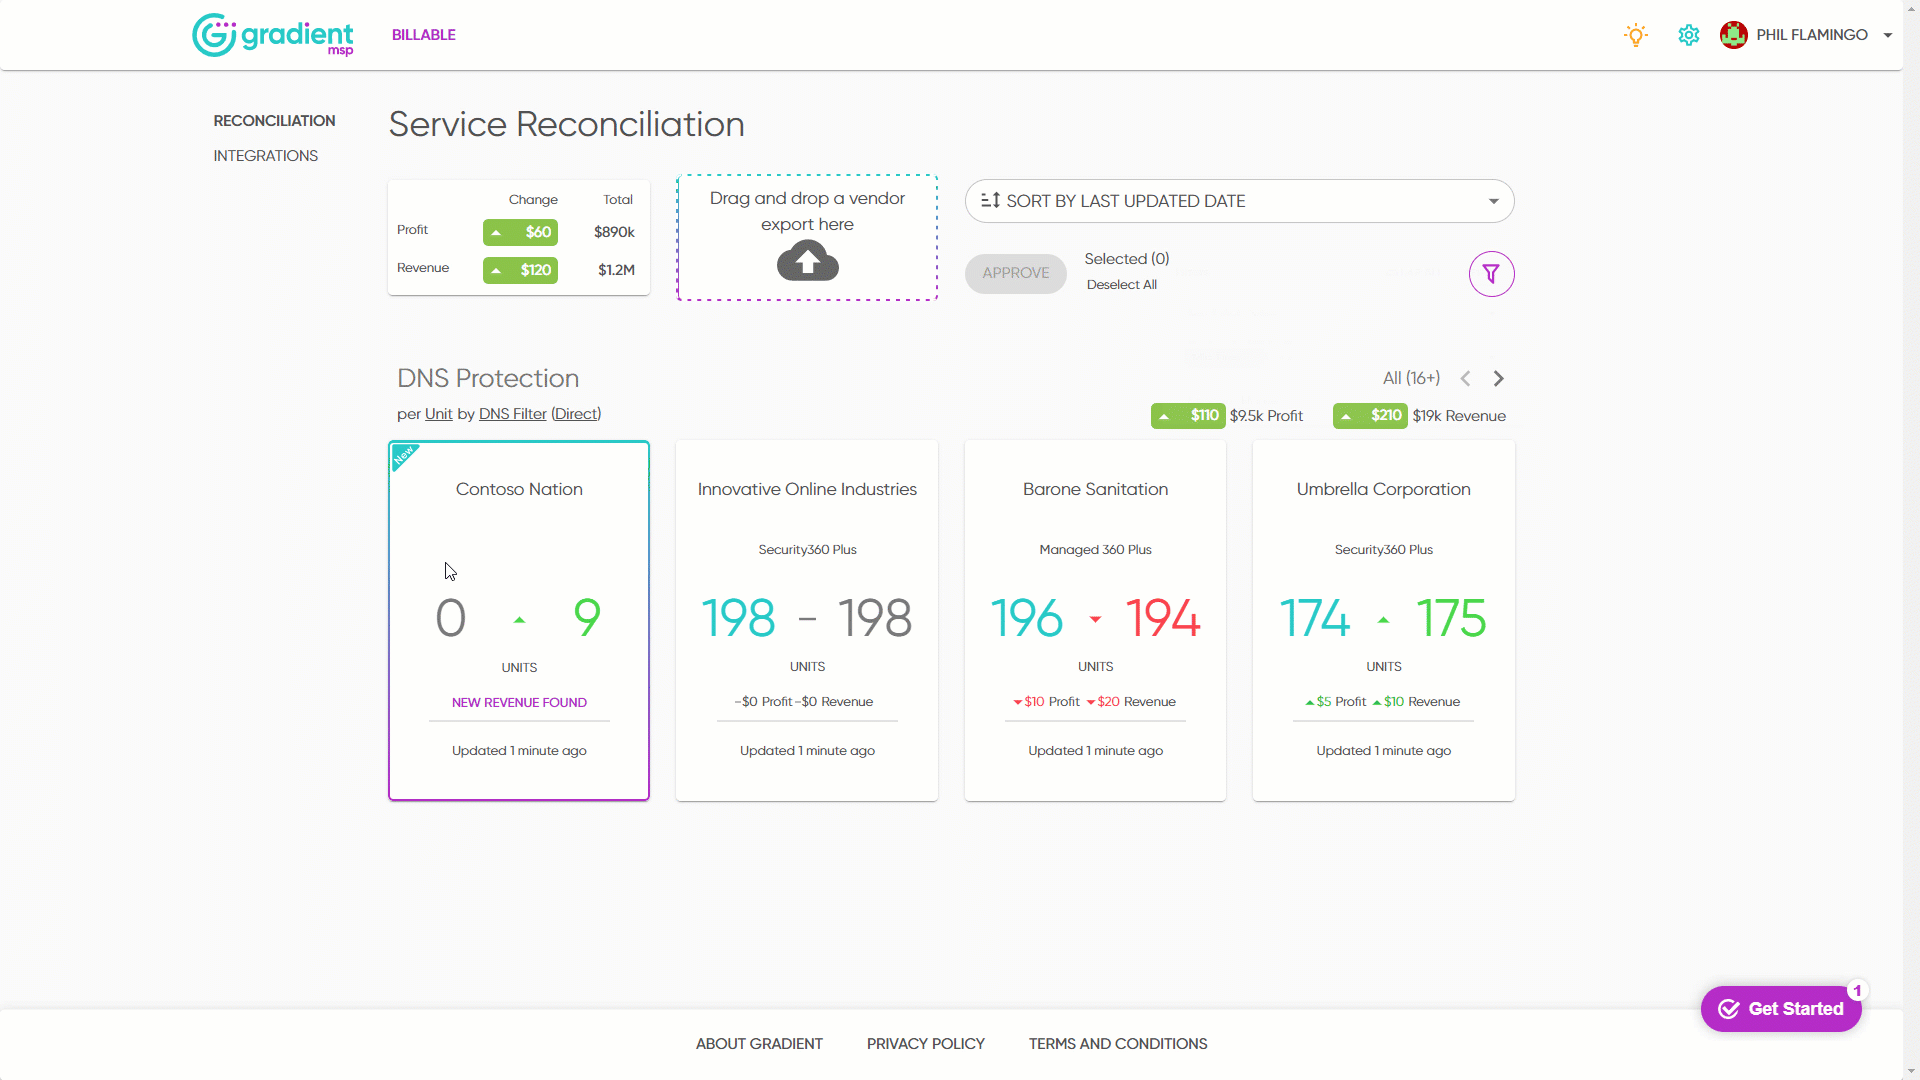Click the sort order icon in the dropdown

990,200
